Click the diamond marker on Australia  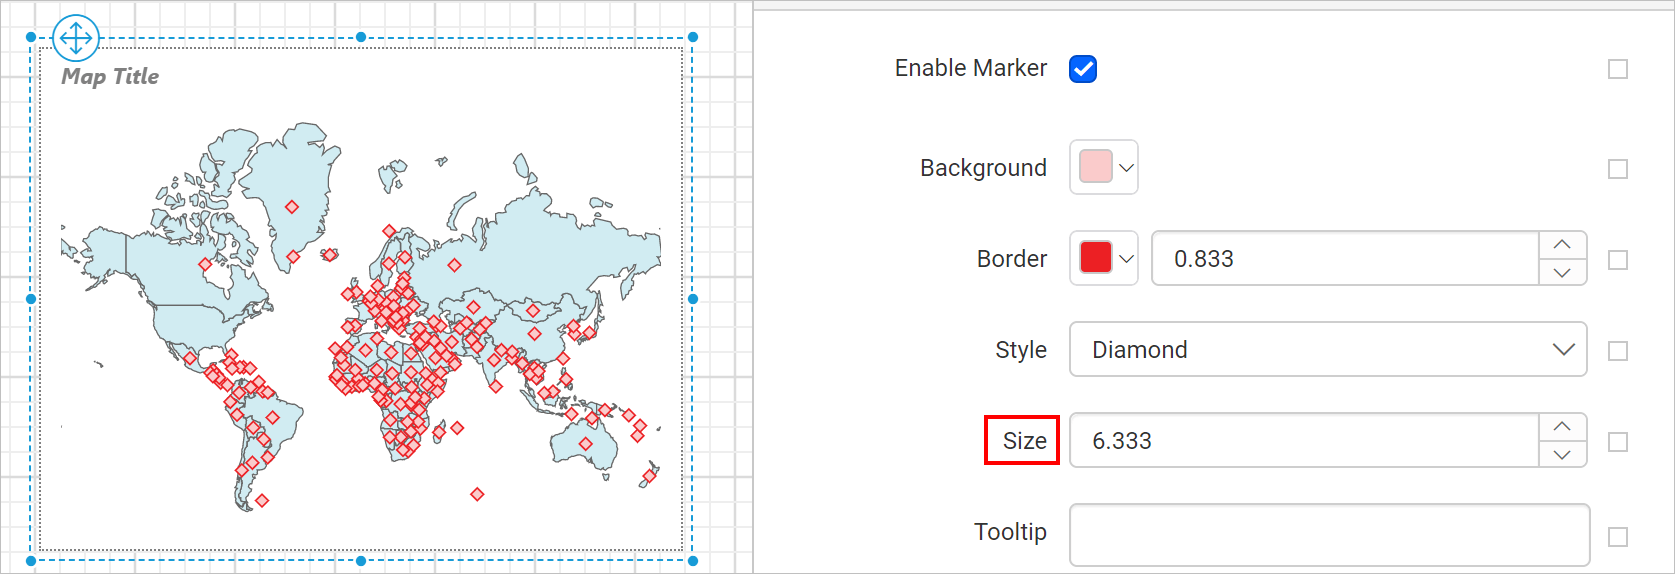click(586, 444)
